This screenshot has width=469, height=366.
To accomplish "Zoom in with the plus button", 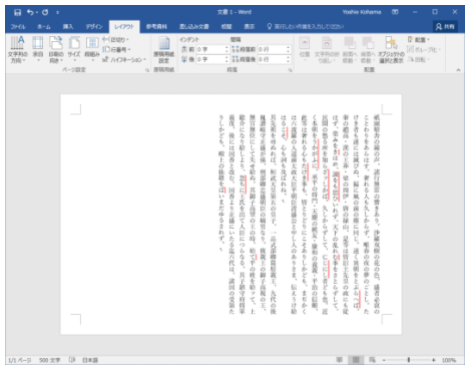I will [x=433, y=360].
